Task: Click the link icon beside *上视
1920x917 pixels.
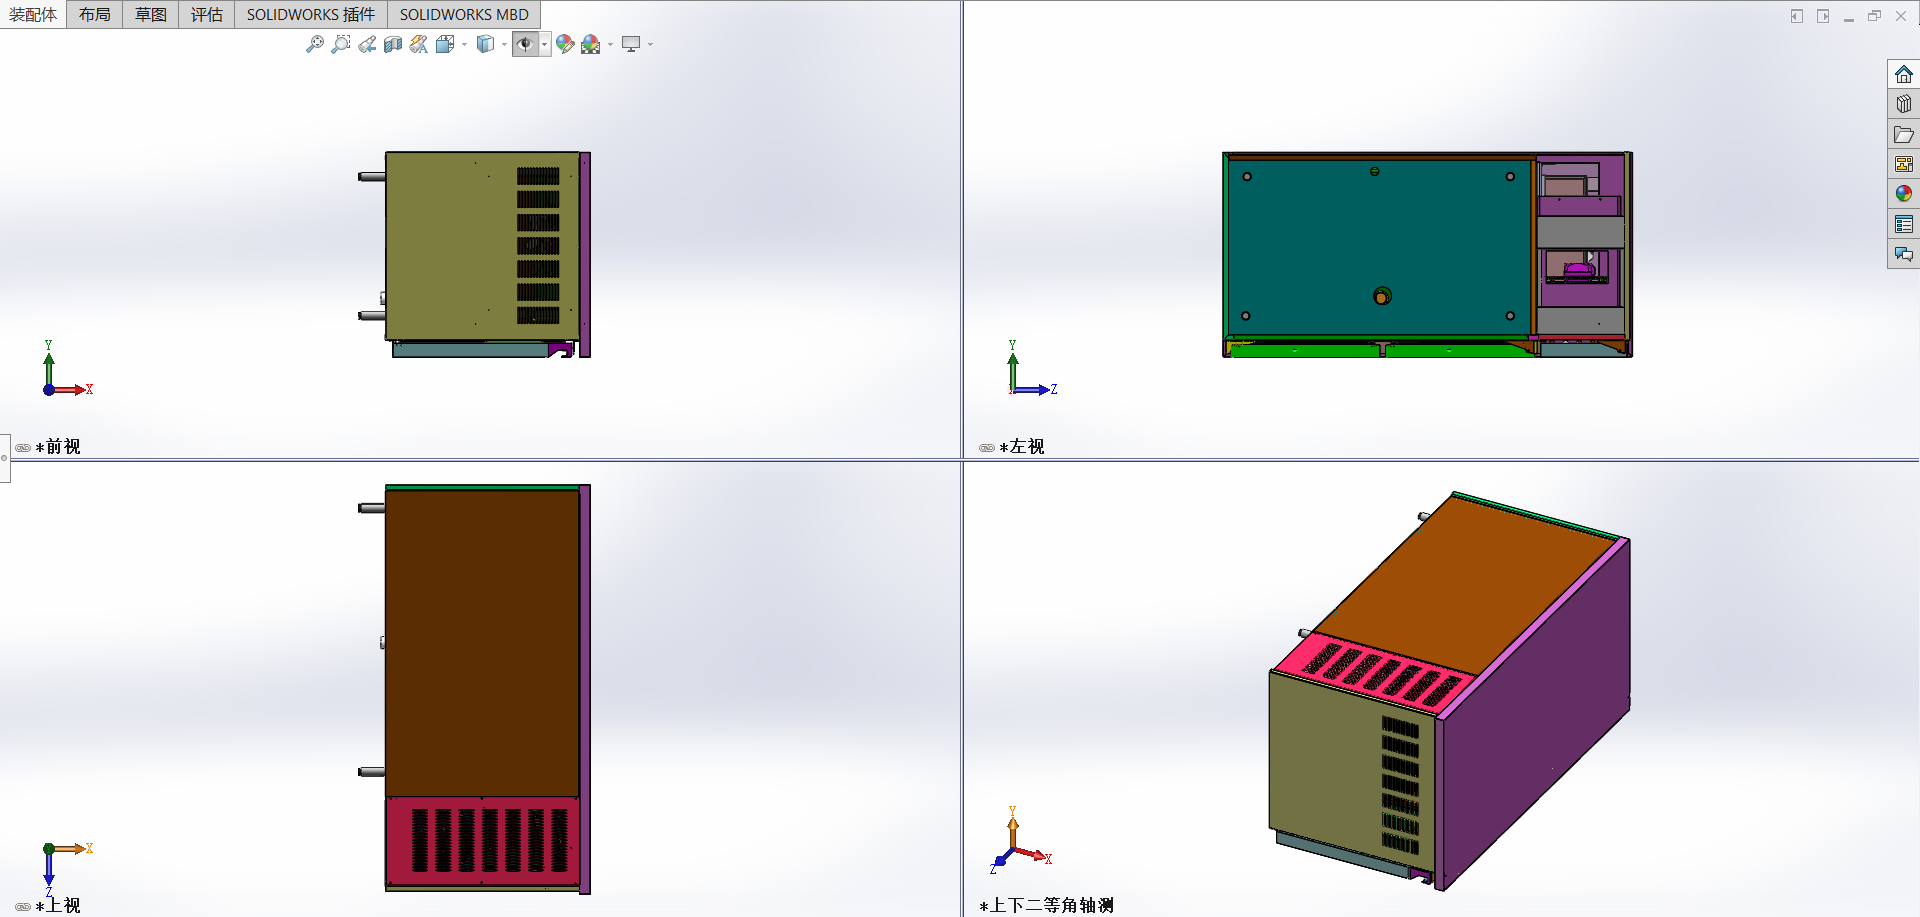Action: coord(23,907)
